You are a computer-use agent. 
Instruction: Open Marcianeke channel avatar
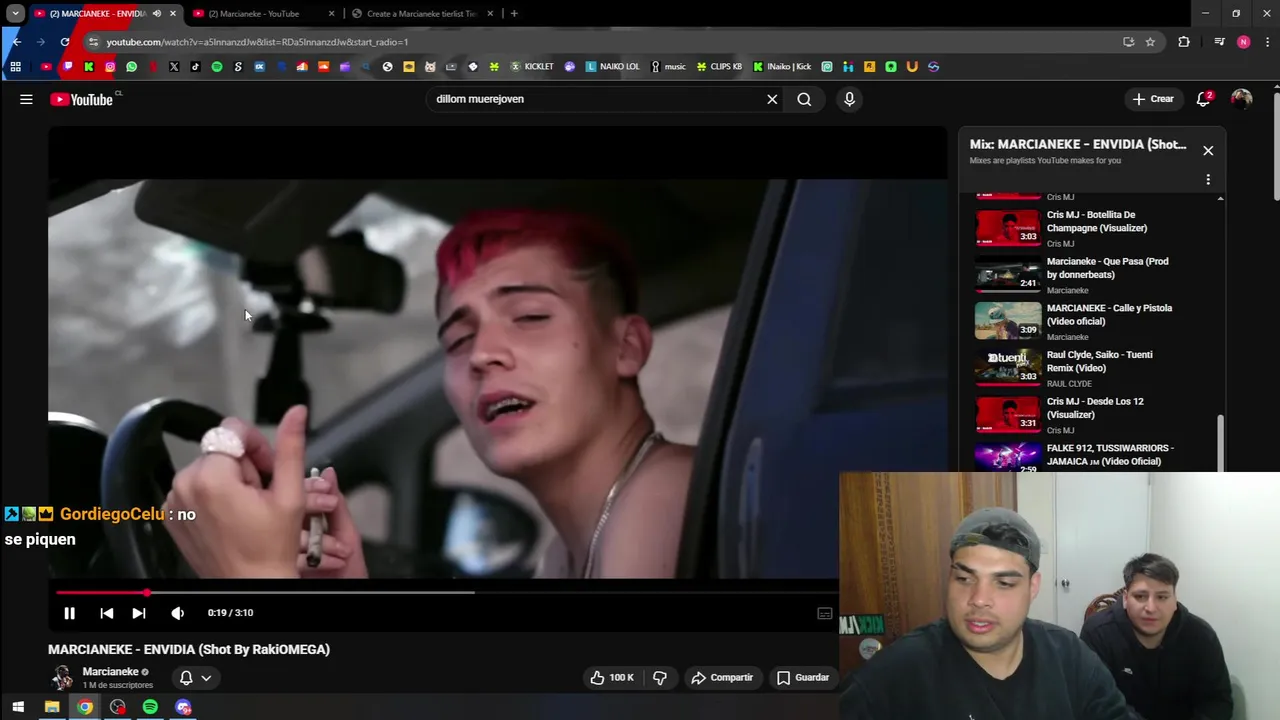click(x=62, y=677)
